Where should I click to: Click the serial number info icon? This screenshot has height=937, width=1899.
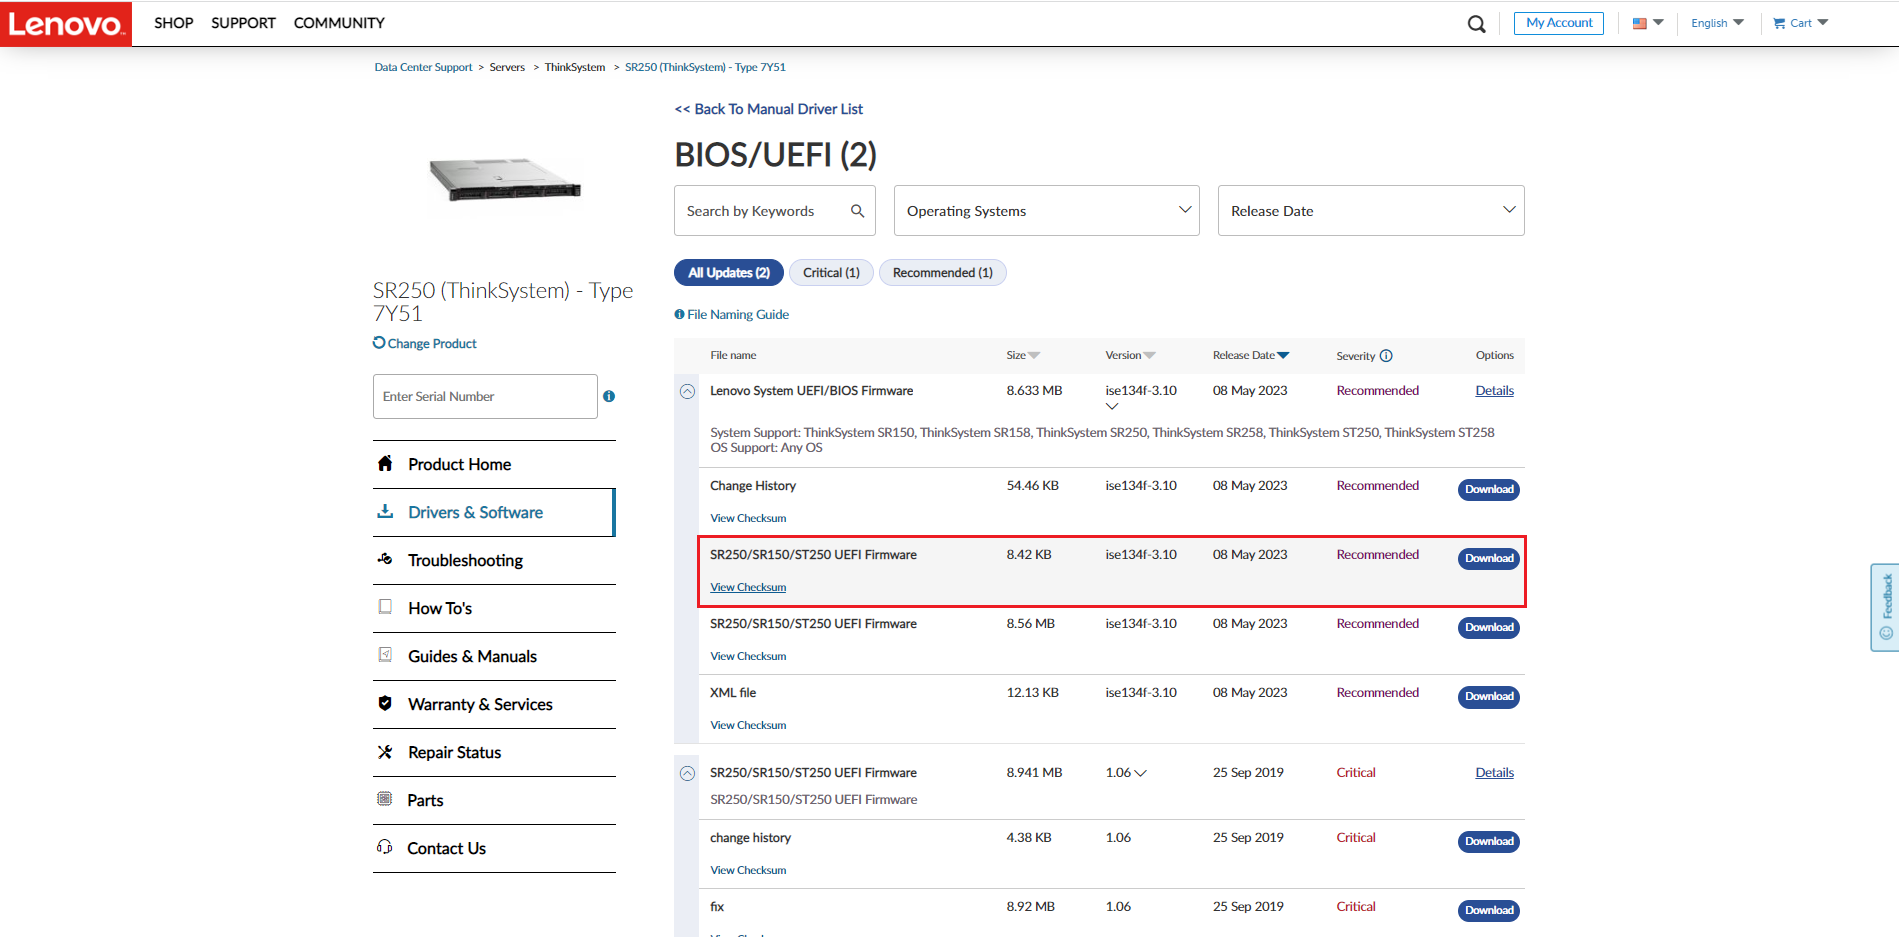(609, 397)
